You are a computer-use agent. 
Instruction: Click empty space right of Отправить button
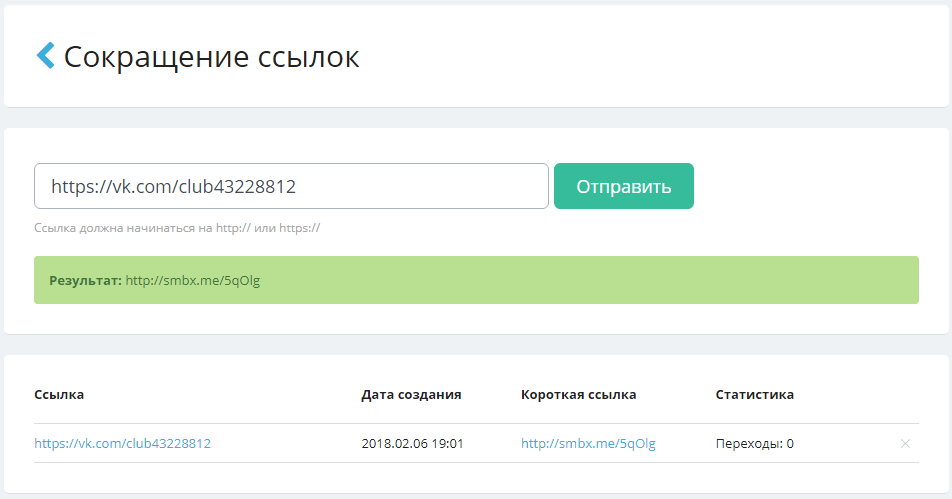tap(810, 187)
